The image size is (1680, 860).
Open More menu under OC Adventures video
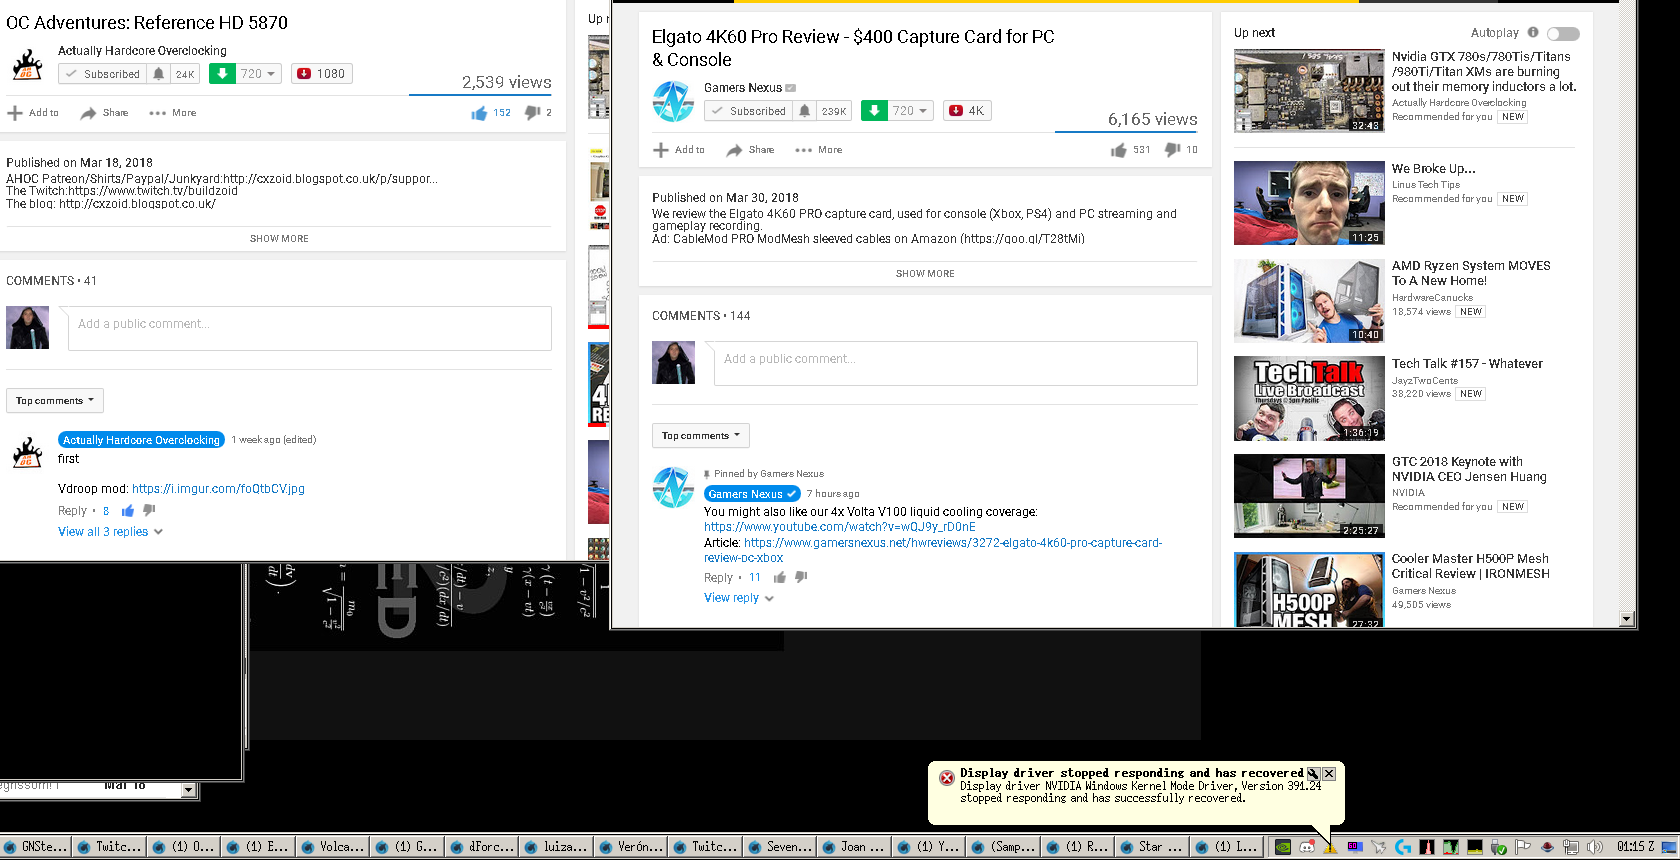(x=173, y=113)
